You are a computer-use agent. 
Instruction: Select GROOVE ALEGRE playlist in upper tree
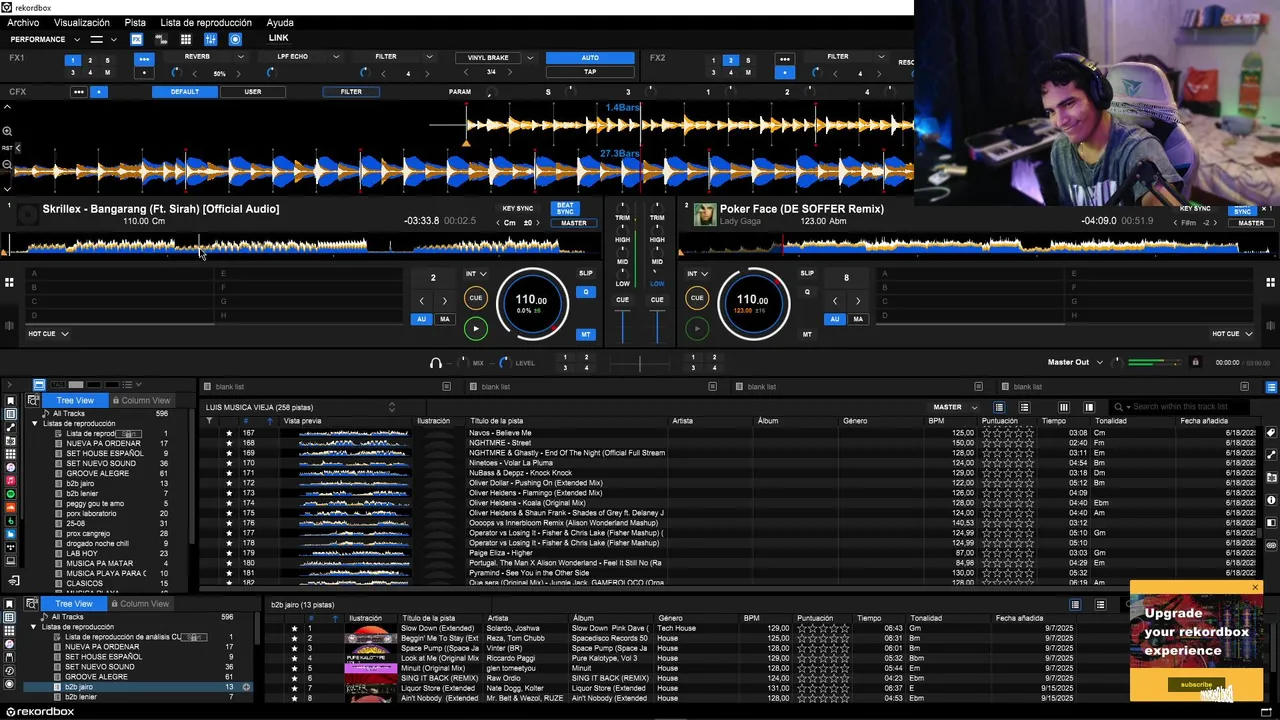(97, 473)
